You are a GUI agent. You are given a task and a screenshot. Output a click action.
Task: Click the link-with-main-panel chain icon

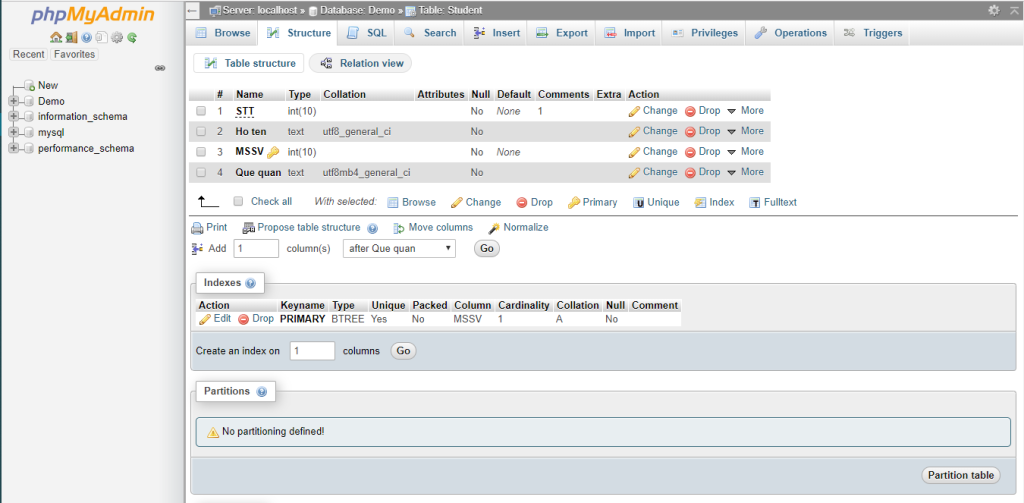159,68
